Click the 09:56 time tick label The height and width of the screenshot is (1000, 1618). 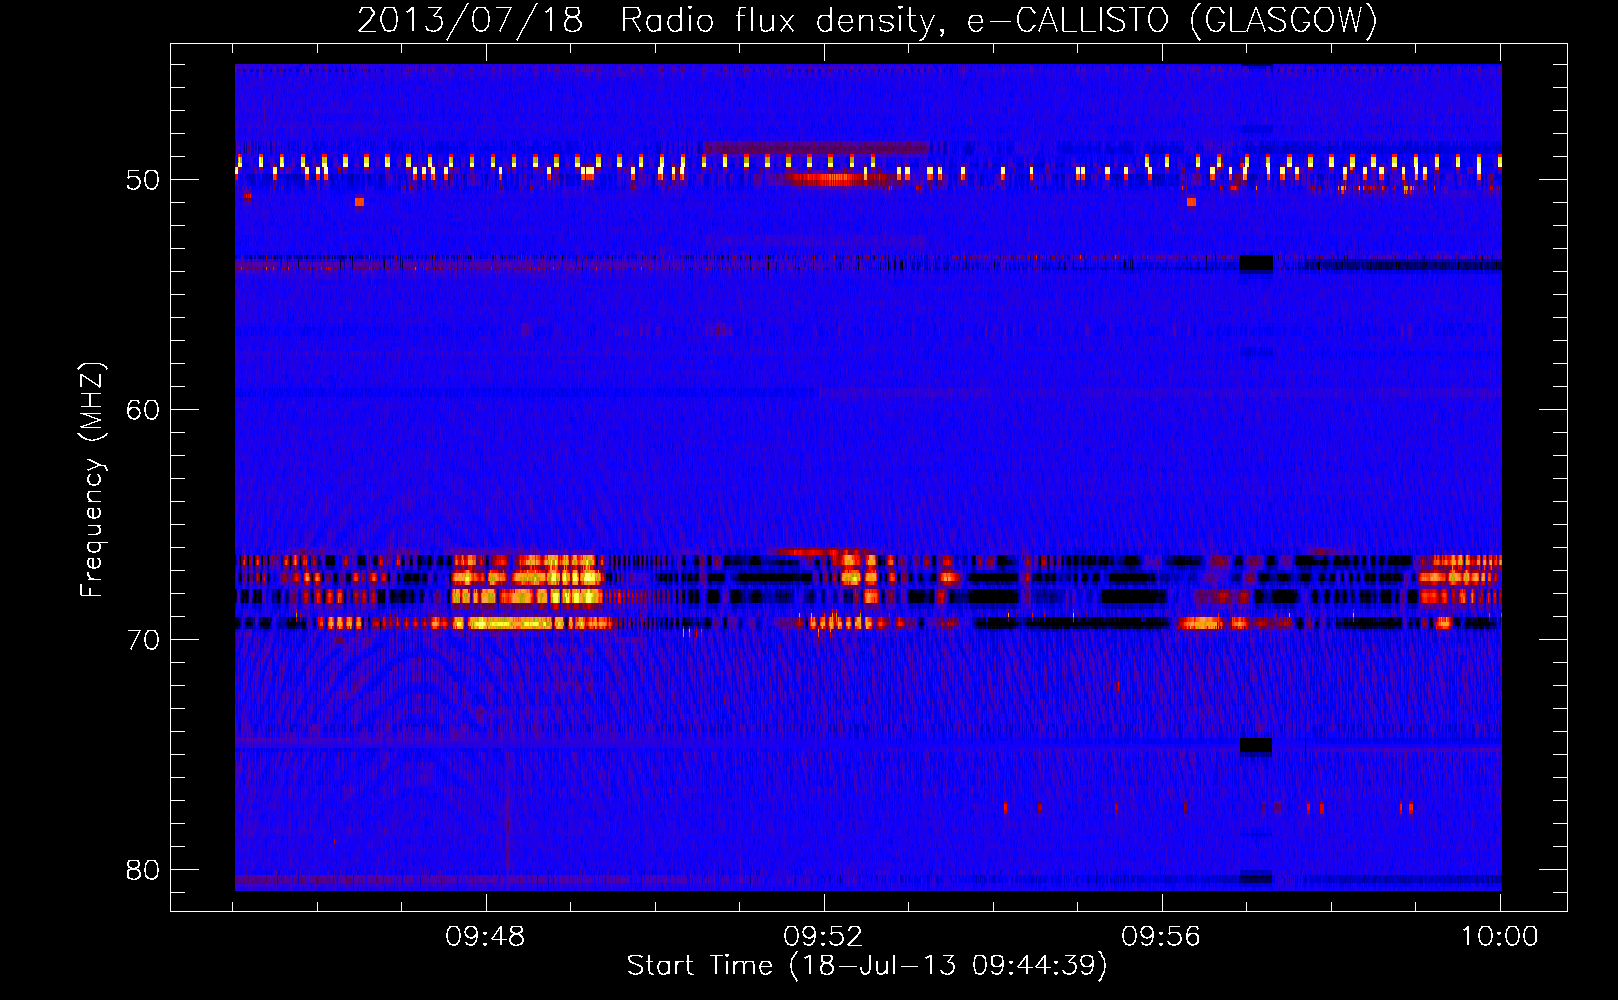click(1161, 937)
